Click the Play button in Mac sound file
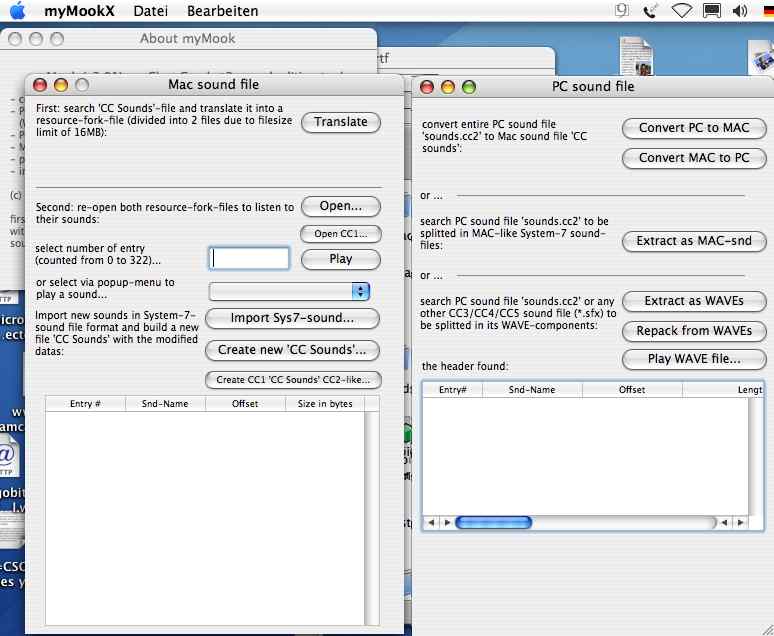The width and height of the screenshot is (774, 636). click(x=341, y=259)
